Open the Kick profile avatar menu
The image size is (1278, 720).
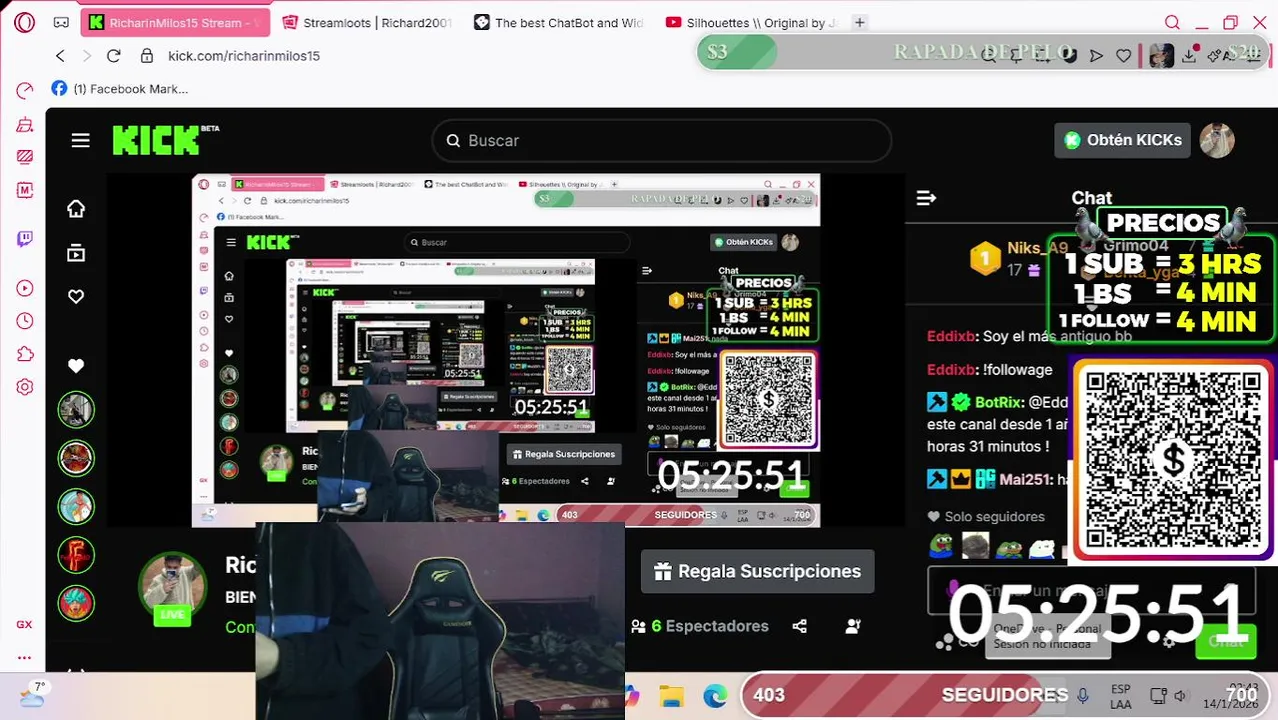[x=1217, y=141]
